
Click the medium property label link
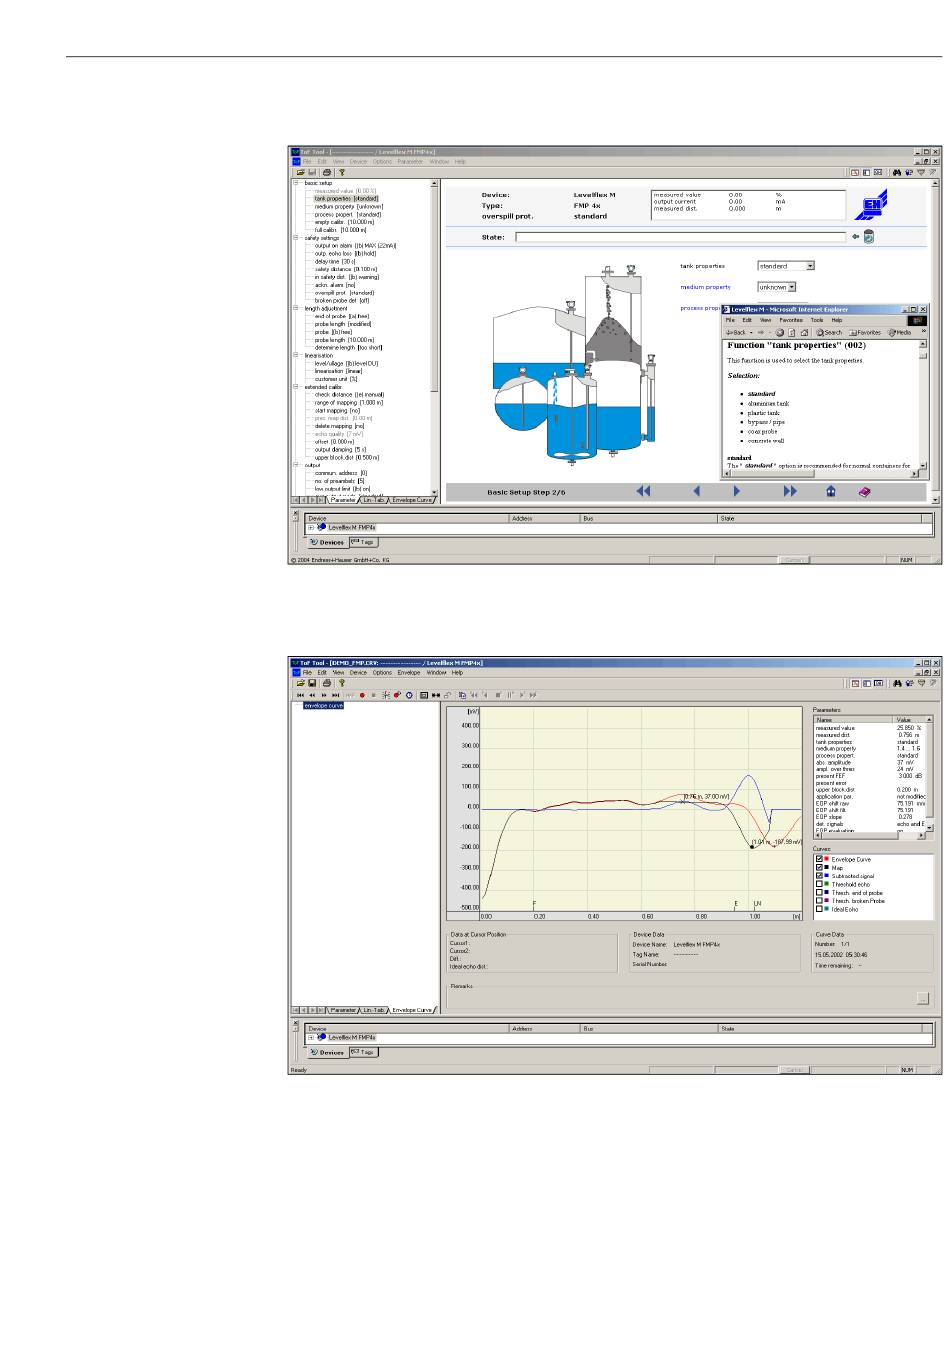[706, 287]
